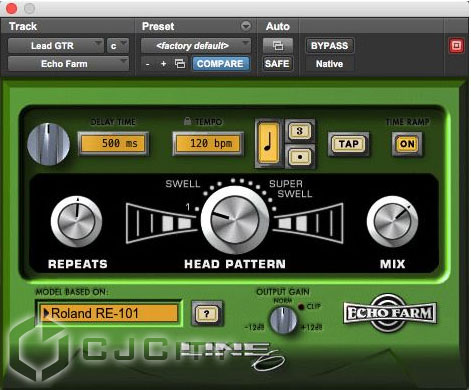Click the SWELL label on head pattern
This screenshot has height=390, width=471.
coord(183,184)
